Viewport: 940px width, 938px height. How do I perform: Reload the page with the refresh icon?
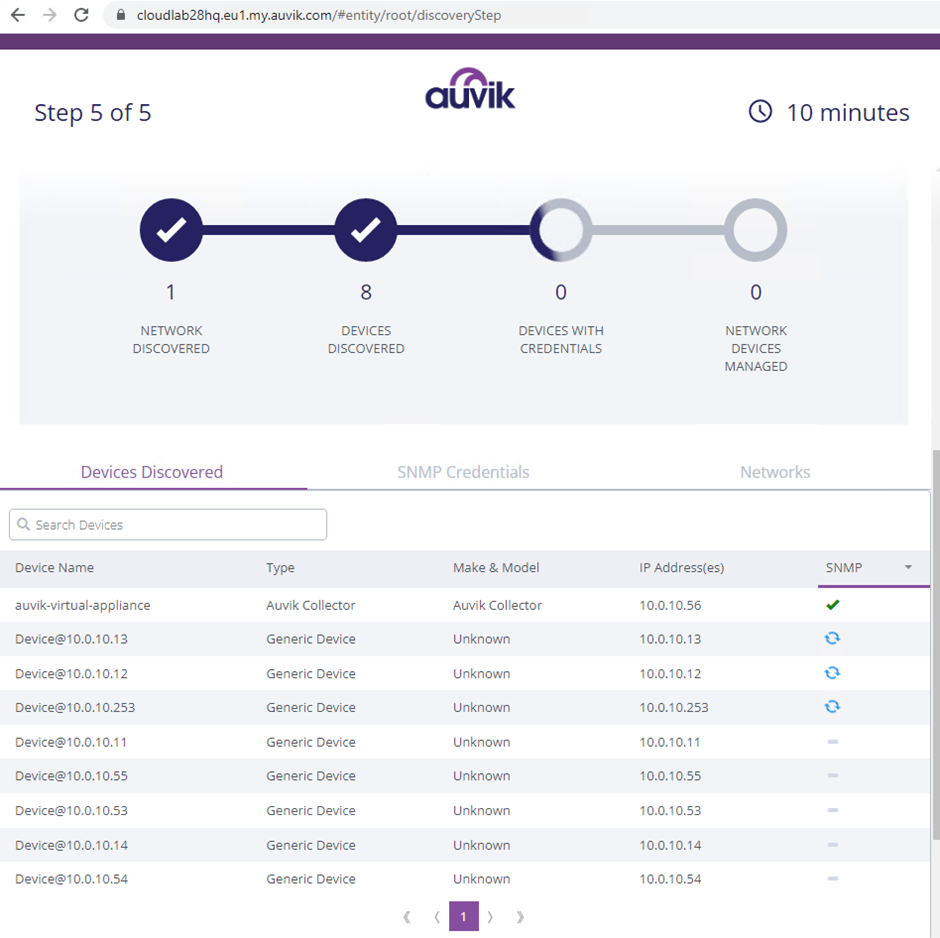(x=82, y=15)
